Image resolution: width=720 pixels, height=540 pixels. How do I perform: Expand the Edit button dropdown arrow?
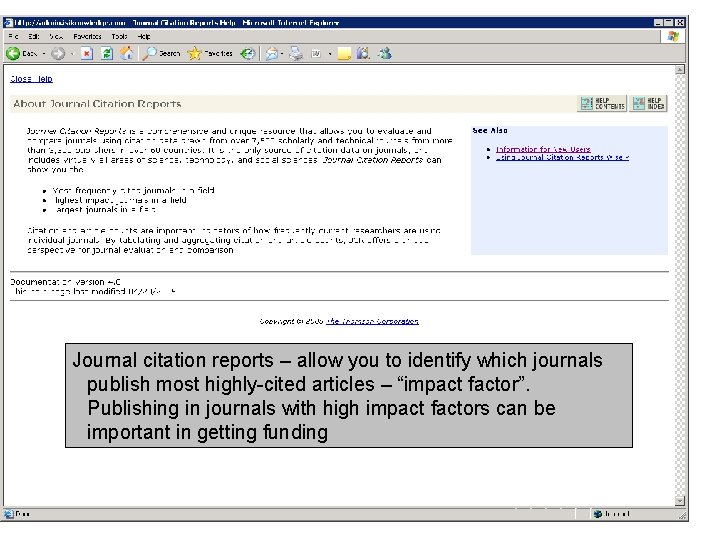tap(330, 54)
